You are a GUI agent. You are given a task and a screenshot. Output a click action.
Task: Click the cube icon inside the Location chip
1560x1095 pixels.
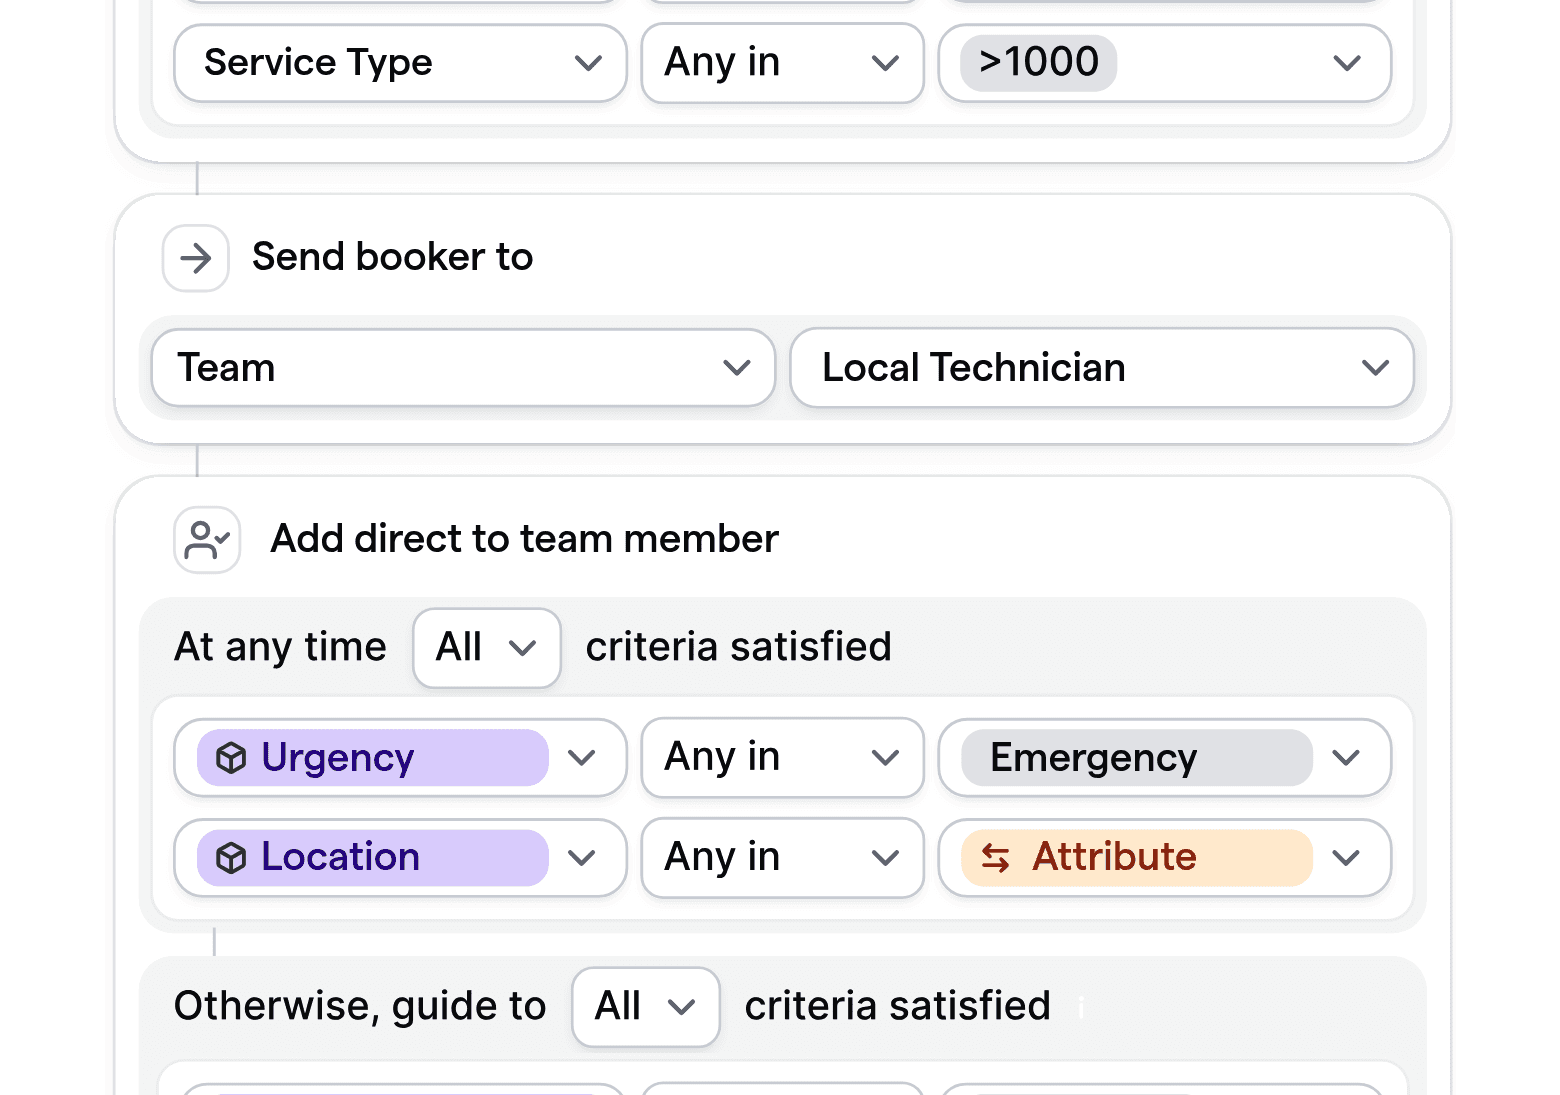pos(231,857)
